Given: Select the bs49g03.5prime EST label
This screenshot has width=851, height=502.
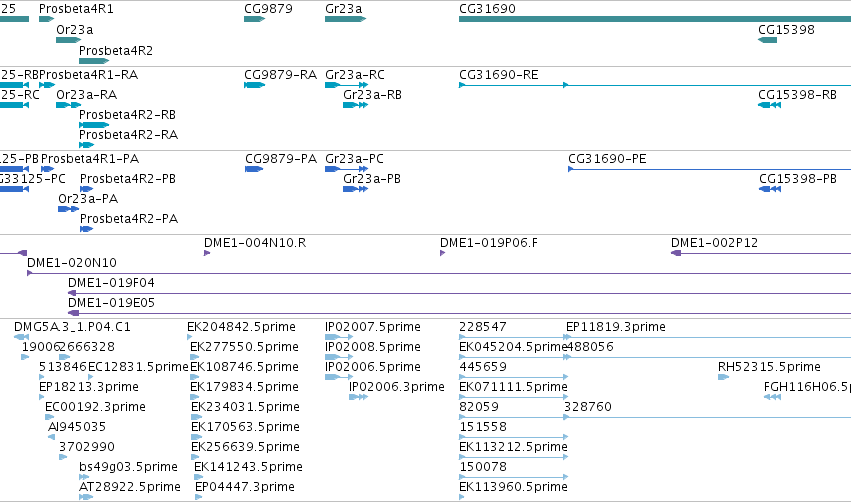Looking at the screenshot, I should click(129, 467).
